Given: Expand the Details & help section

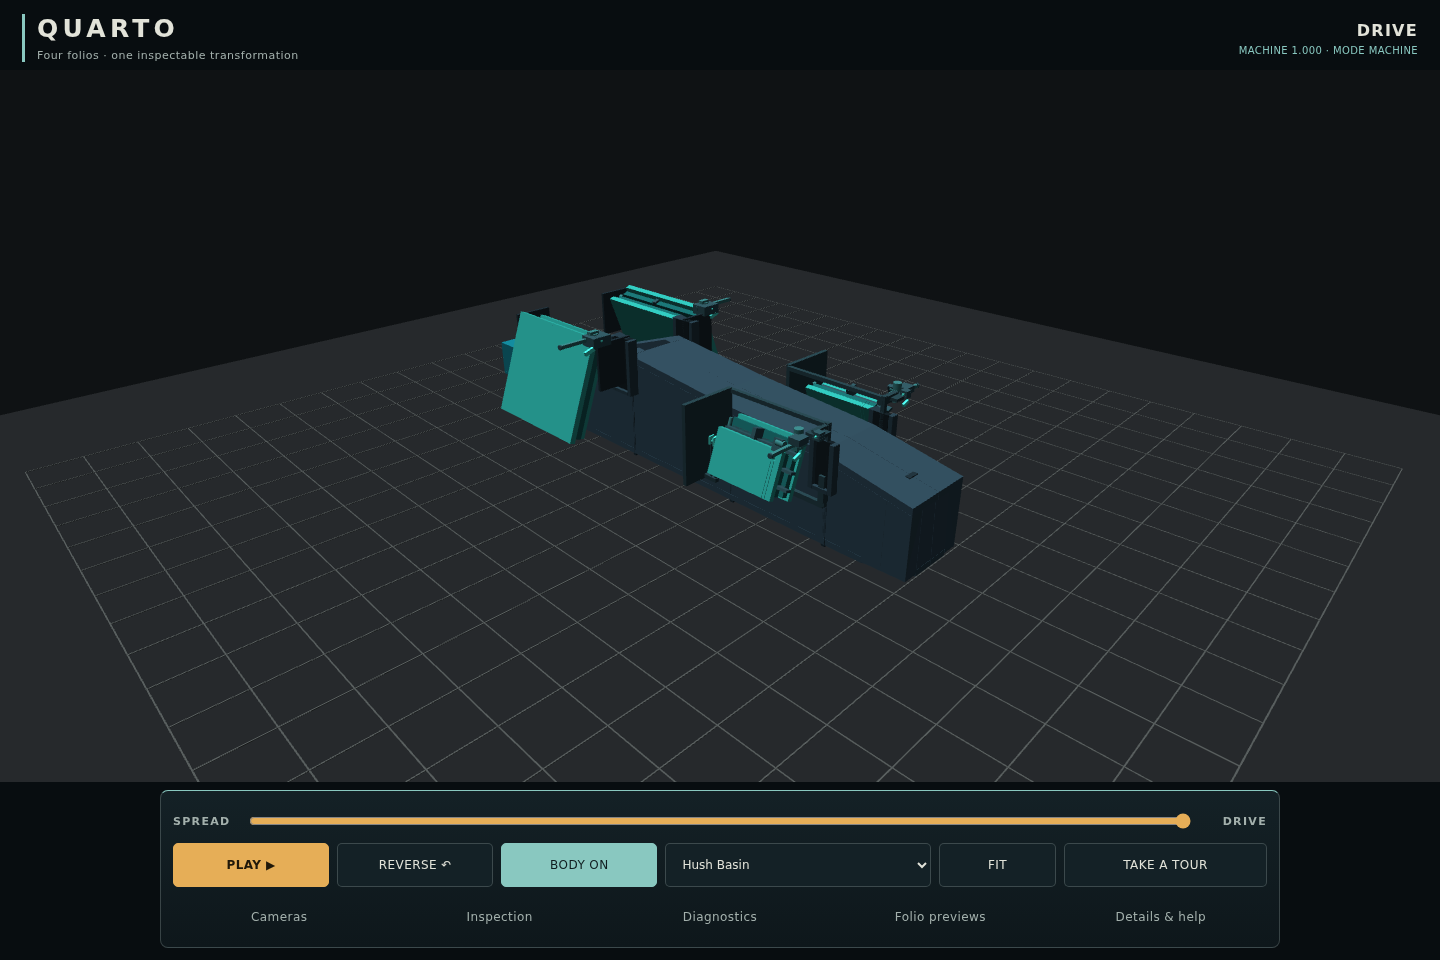Looking at the screenshot, I should point(1160,917).
